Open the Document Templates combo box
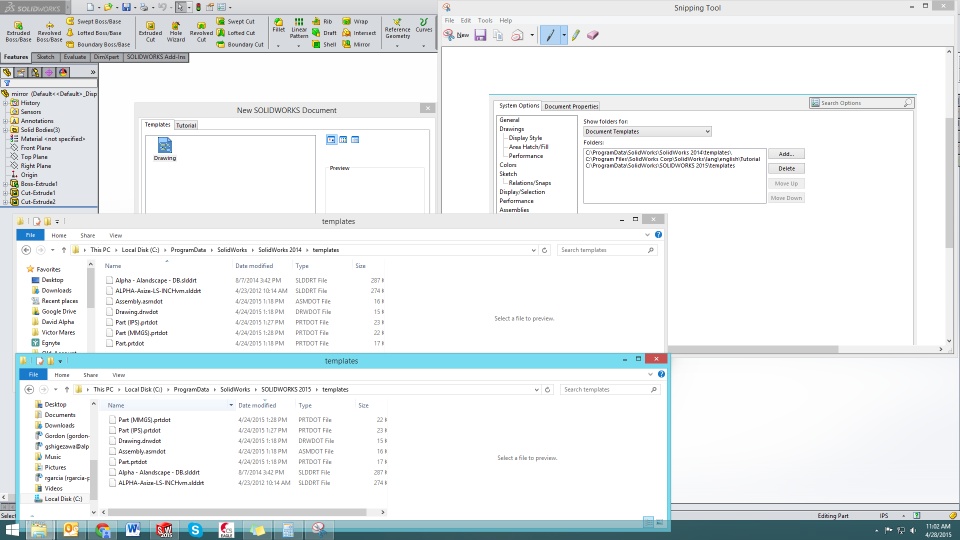The image size is (960, 540). click(647, 132)
